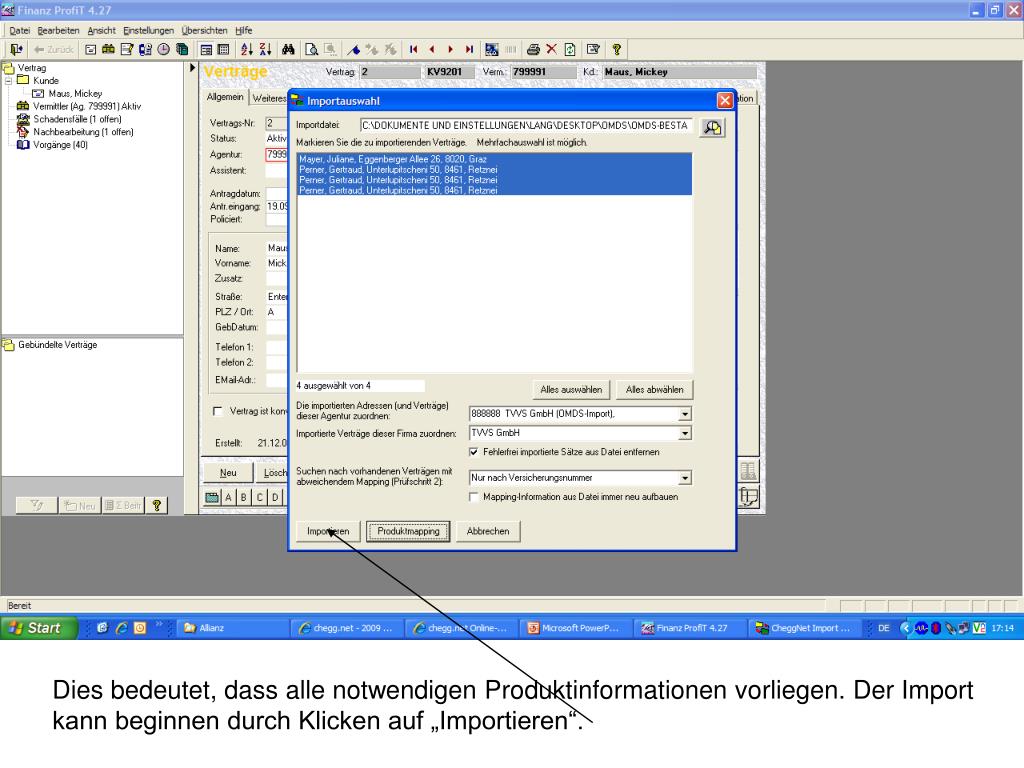Open search with the binoculars icon

point(288,50)
